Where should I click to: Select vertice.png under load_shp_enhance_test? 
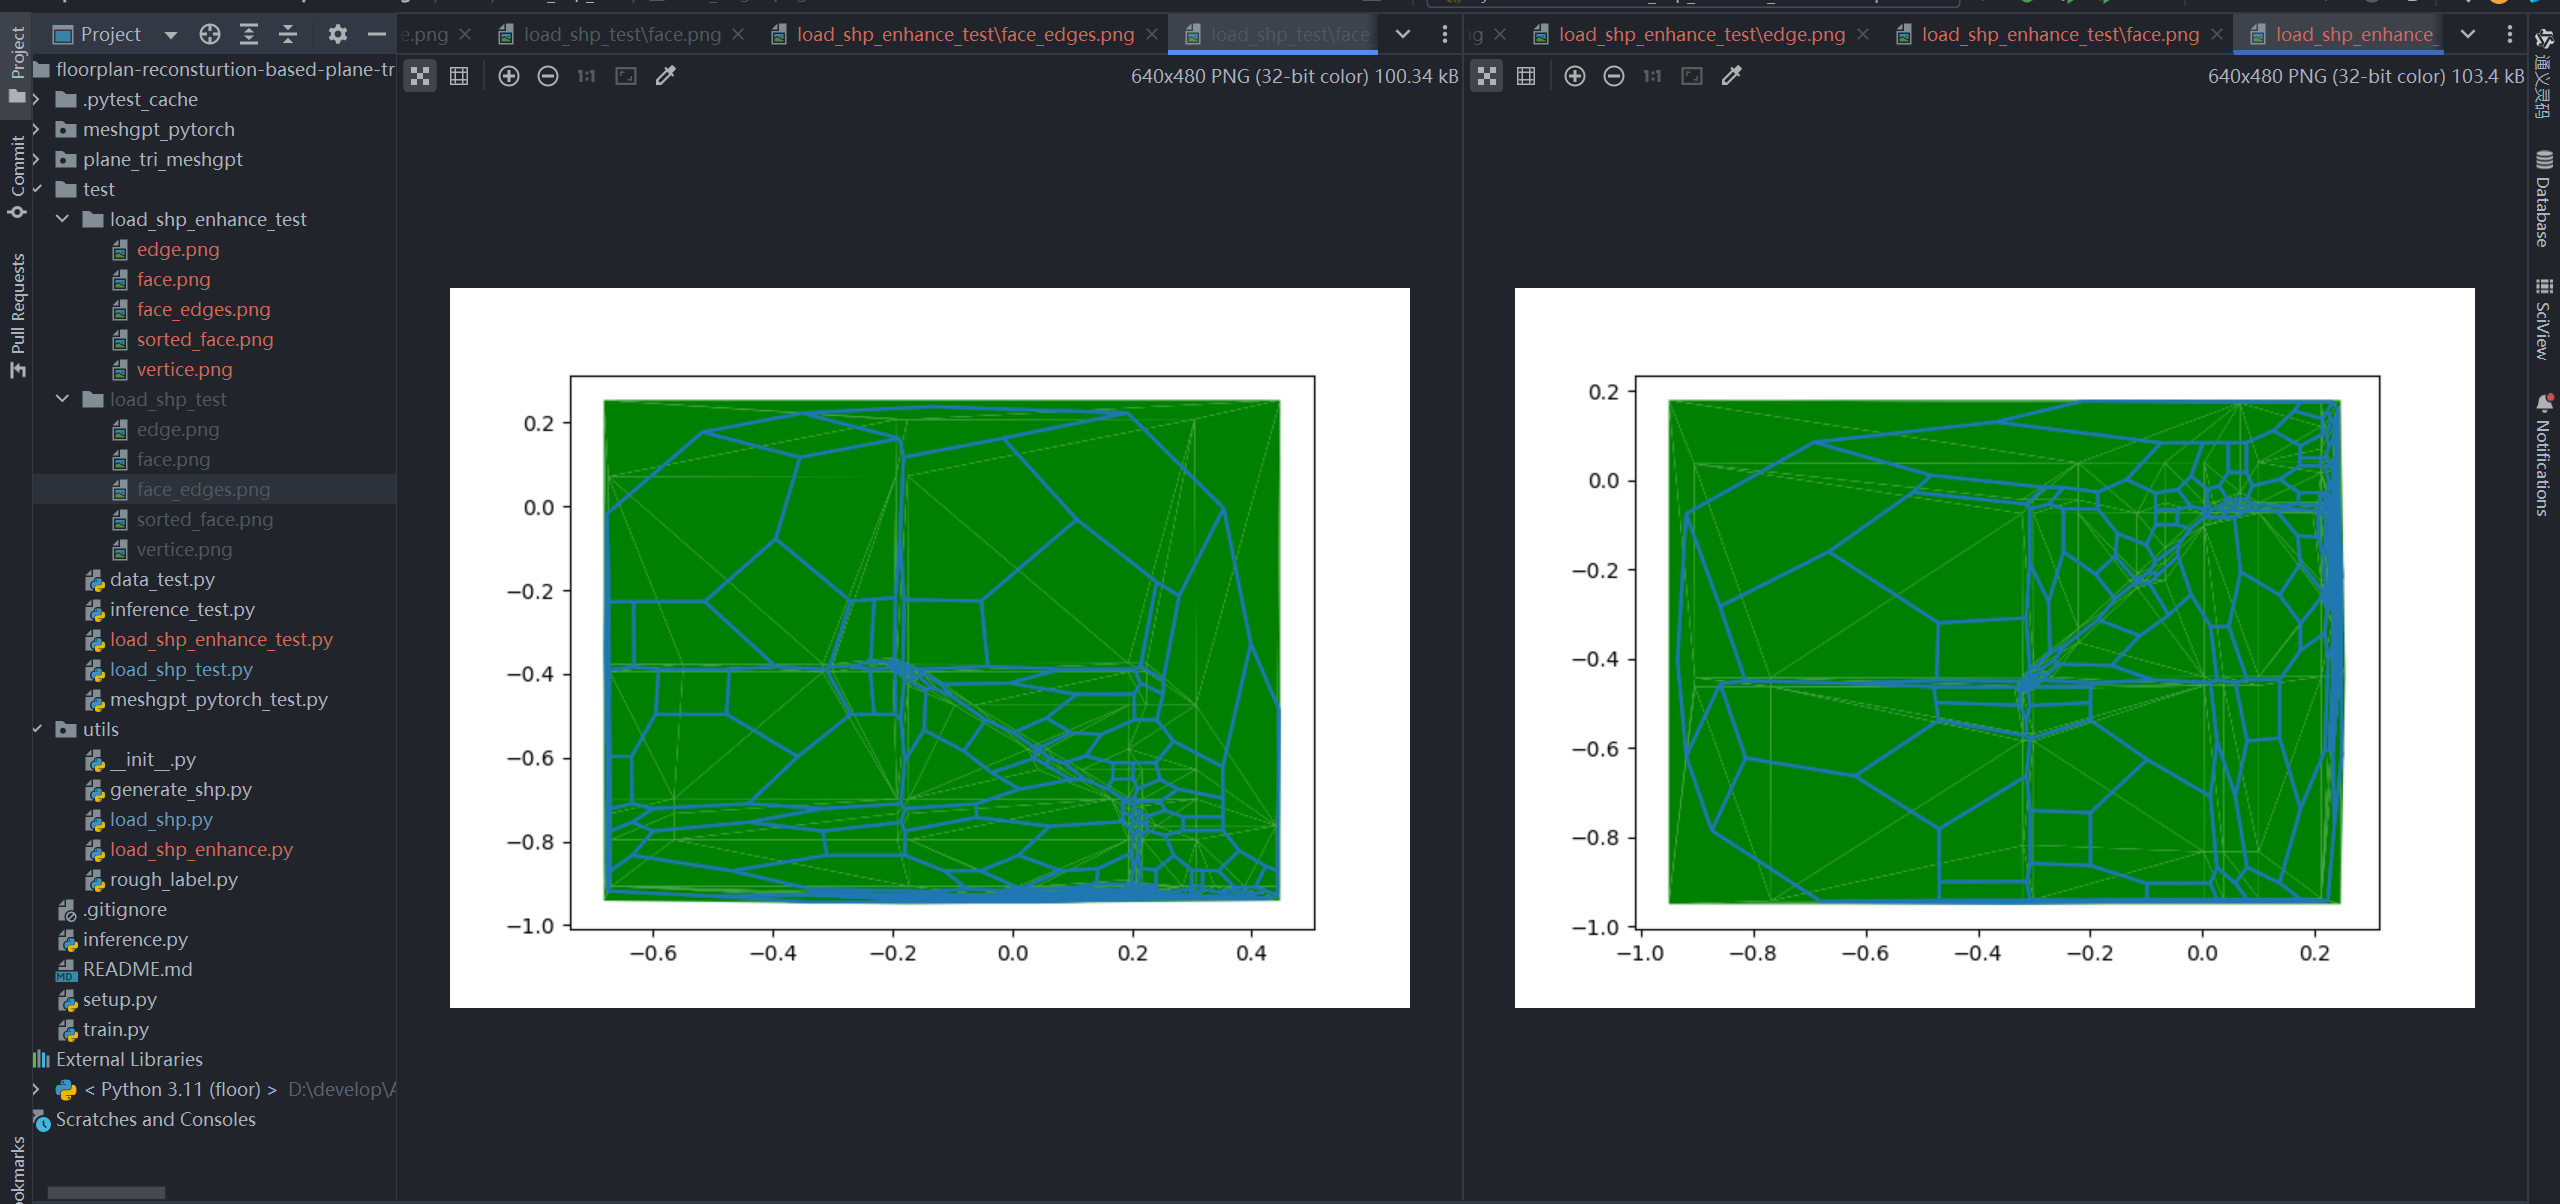[184, 369]
